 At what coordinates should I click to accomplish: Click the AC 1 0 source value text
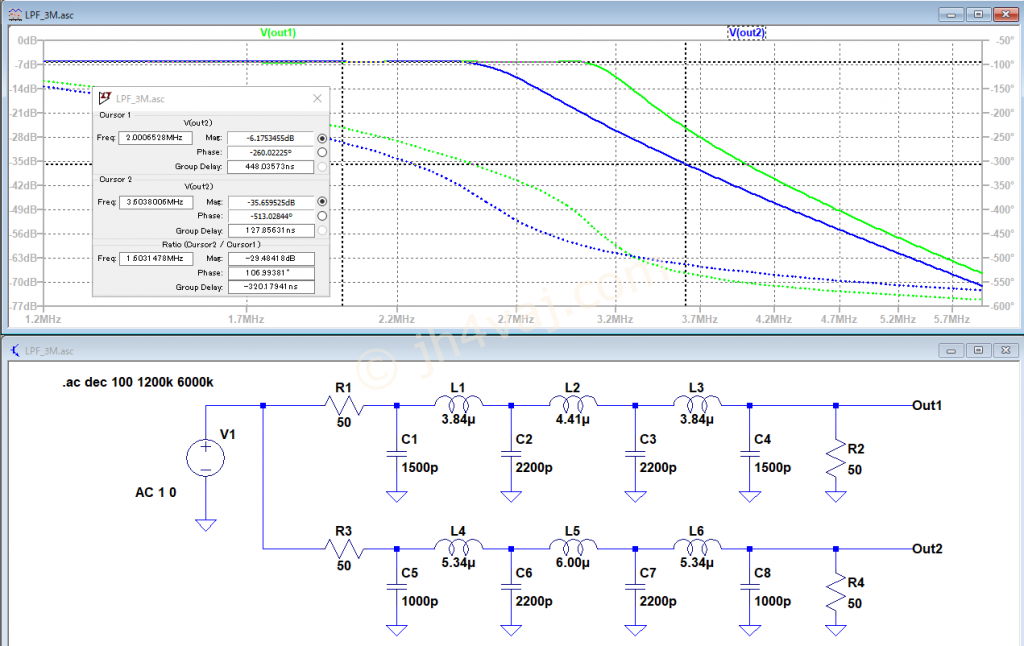155,493
